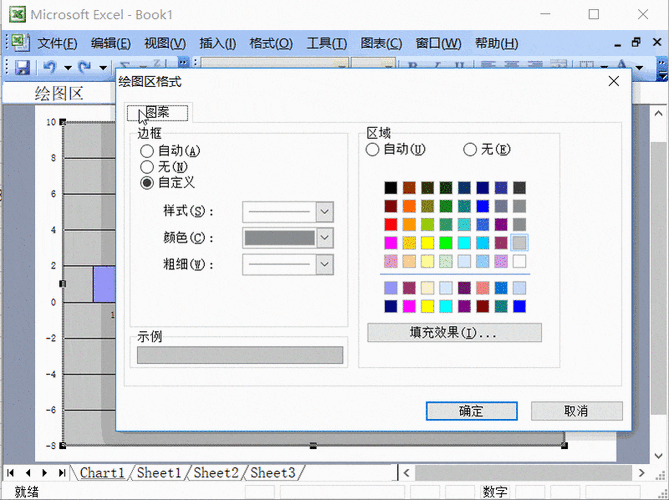
Task: Open the 格式(O) menu
Action: pos(271,43)
